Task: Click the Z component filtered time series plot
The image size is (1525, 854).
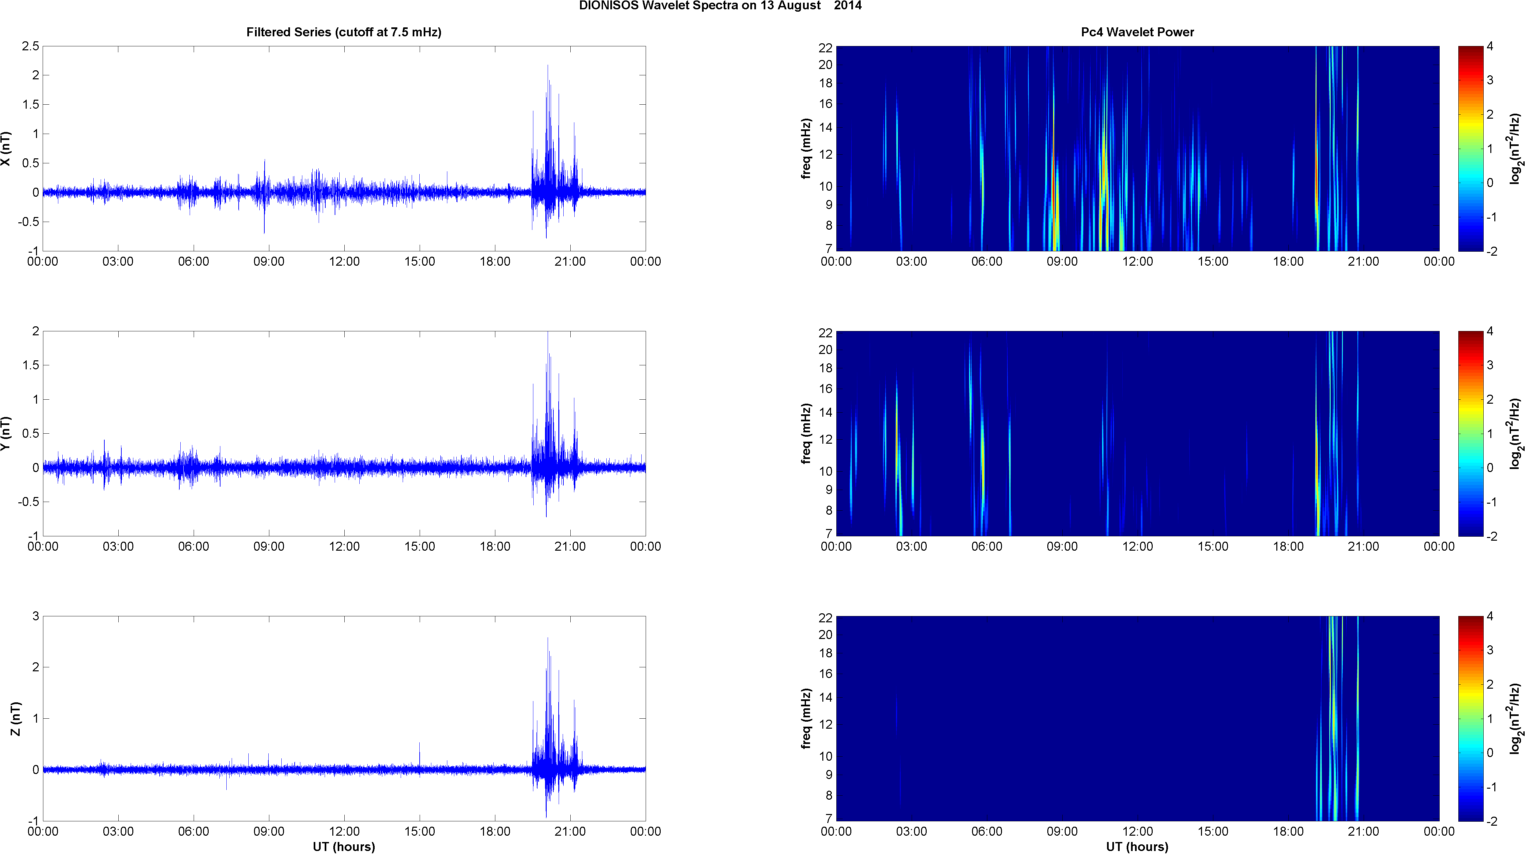Action: pyautogui.click(x=344, y=718)
